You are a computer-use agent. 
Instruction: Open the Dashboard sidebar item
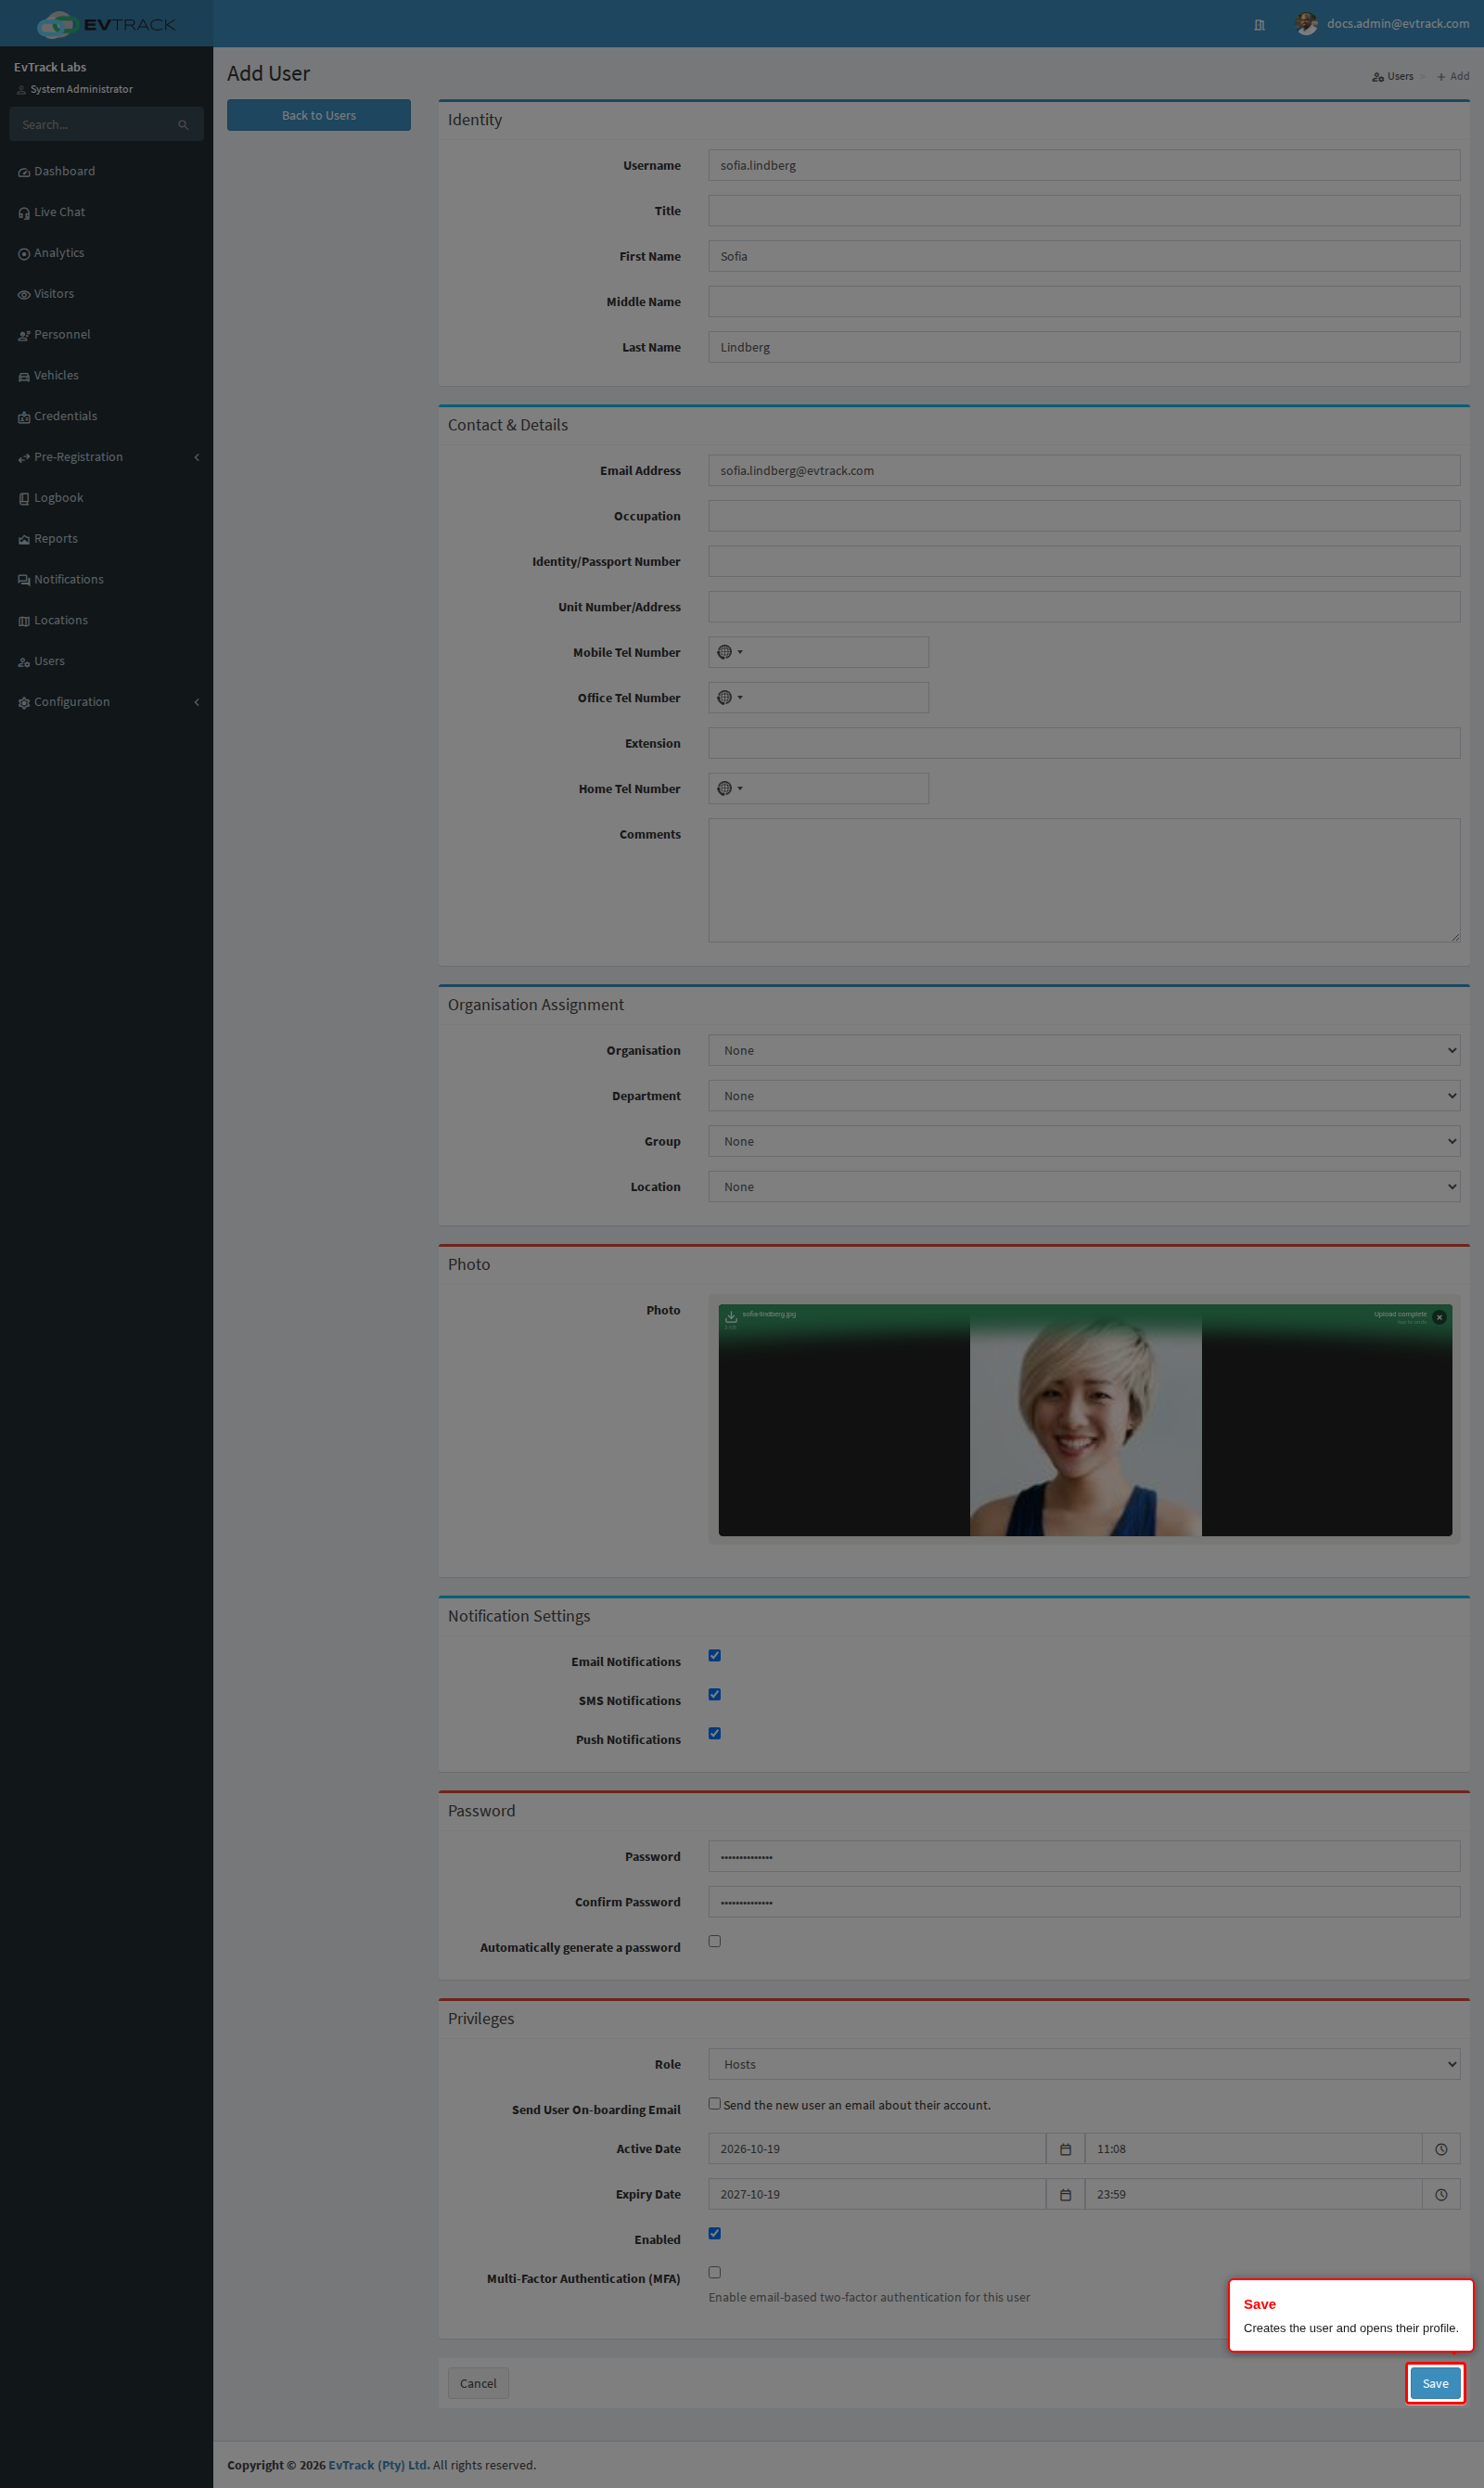[106, 171]
